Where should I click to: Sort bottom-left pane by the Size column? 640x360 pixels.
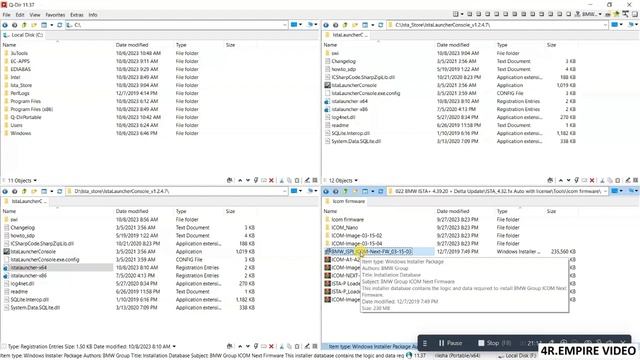[230, 211]
